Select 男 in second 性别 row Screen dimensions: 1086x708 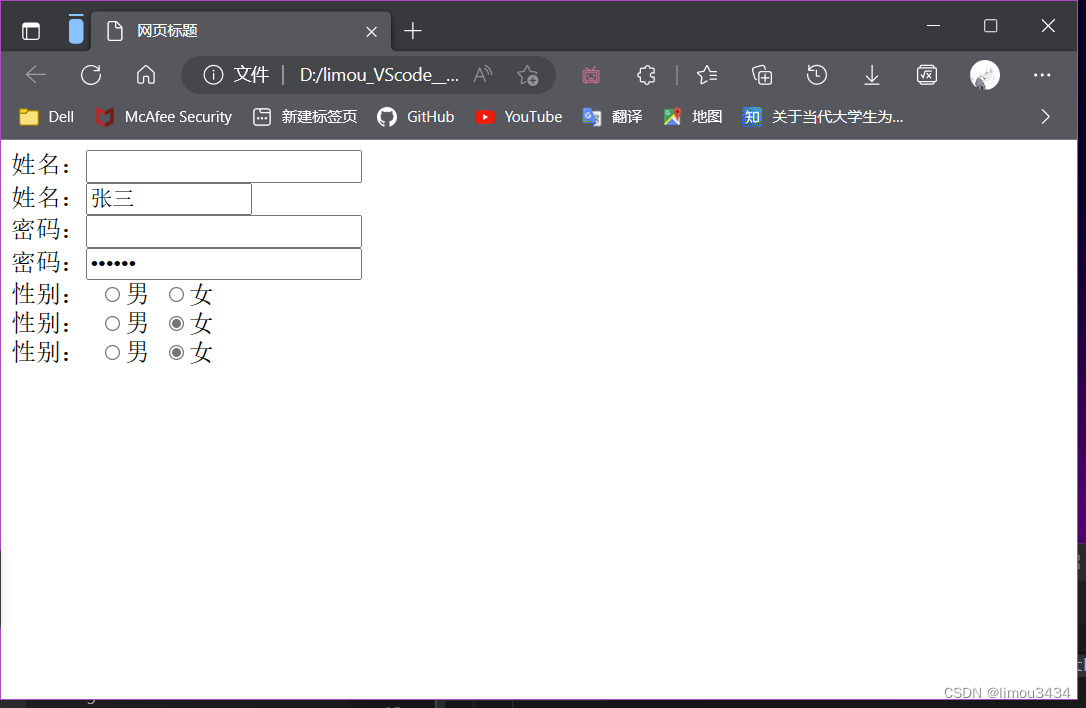click(112, 324)
